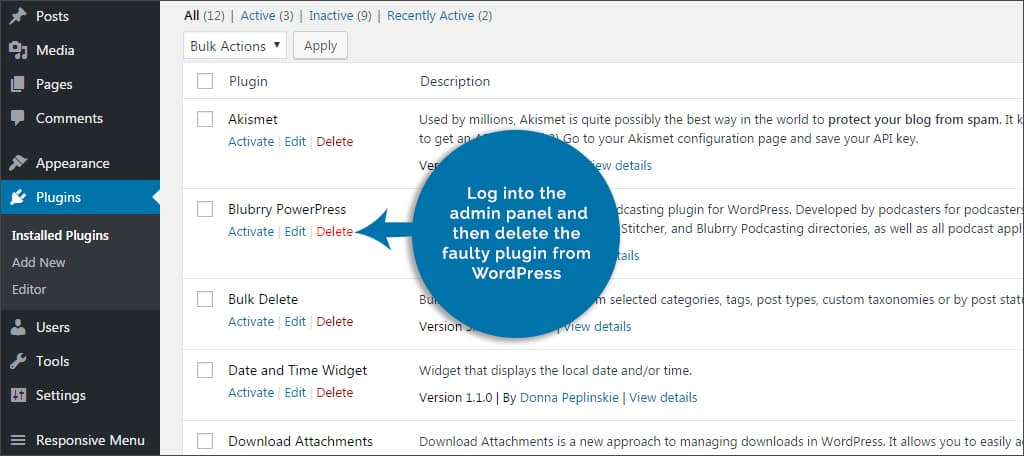Delete the Bulk Delete plugin

pyautogui.click(x=335, y=321)
